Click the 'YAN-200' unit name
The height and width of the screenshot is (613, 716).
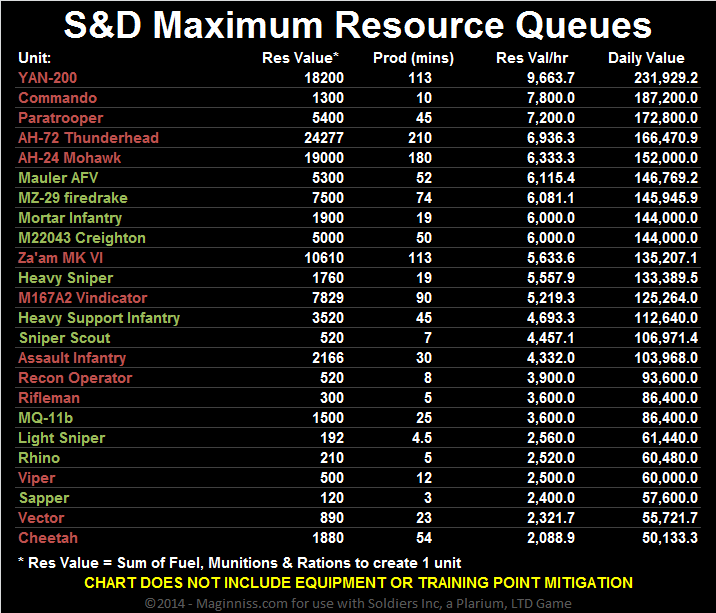tap(47, 78)
